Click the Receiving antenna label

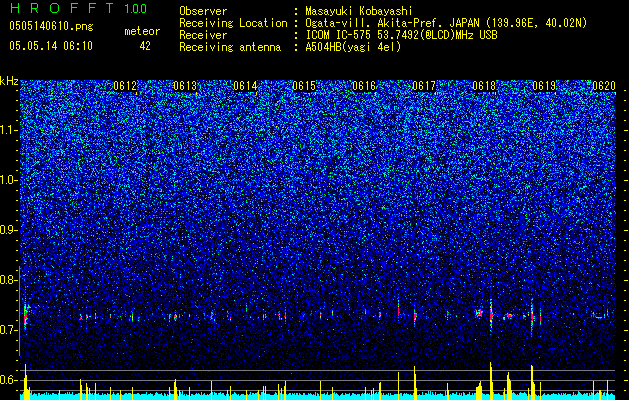(x=230, y=47)
